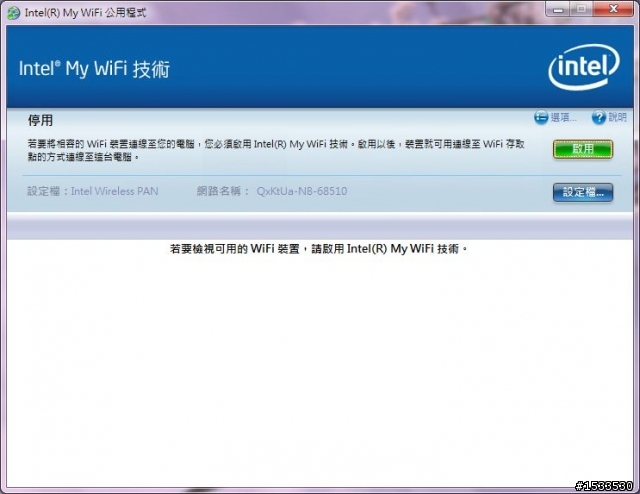Screen dimensions: 640x494
Task: Open the 選項... options link
Action: [563, 118]
